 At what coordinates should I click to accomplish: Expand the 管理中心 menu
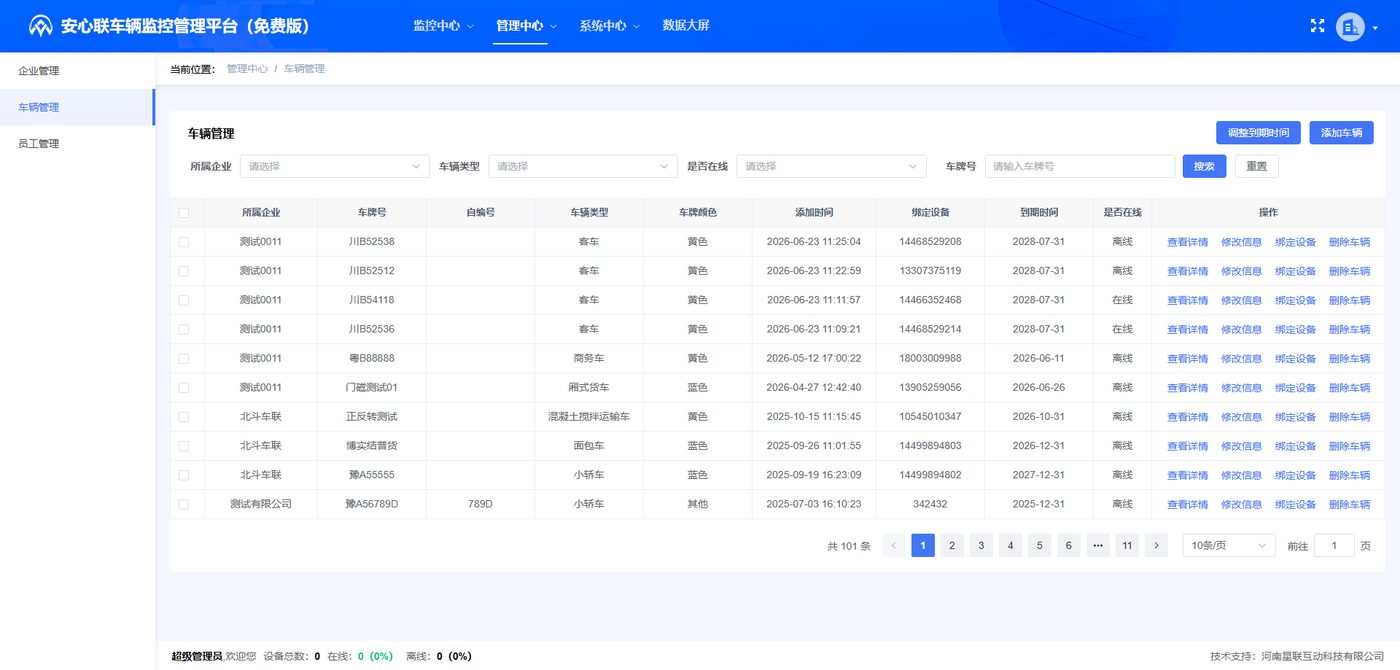pyautogui.click(x=526, y=26)
